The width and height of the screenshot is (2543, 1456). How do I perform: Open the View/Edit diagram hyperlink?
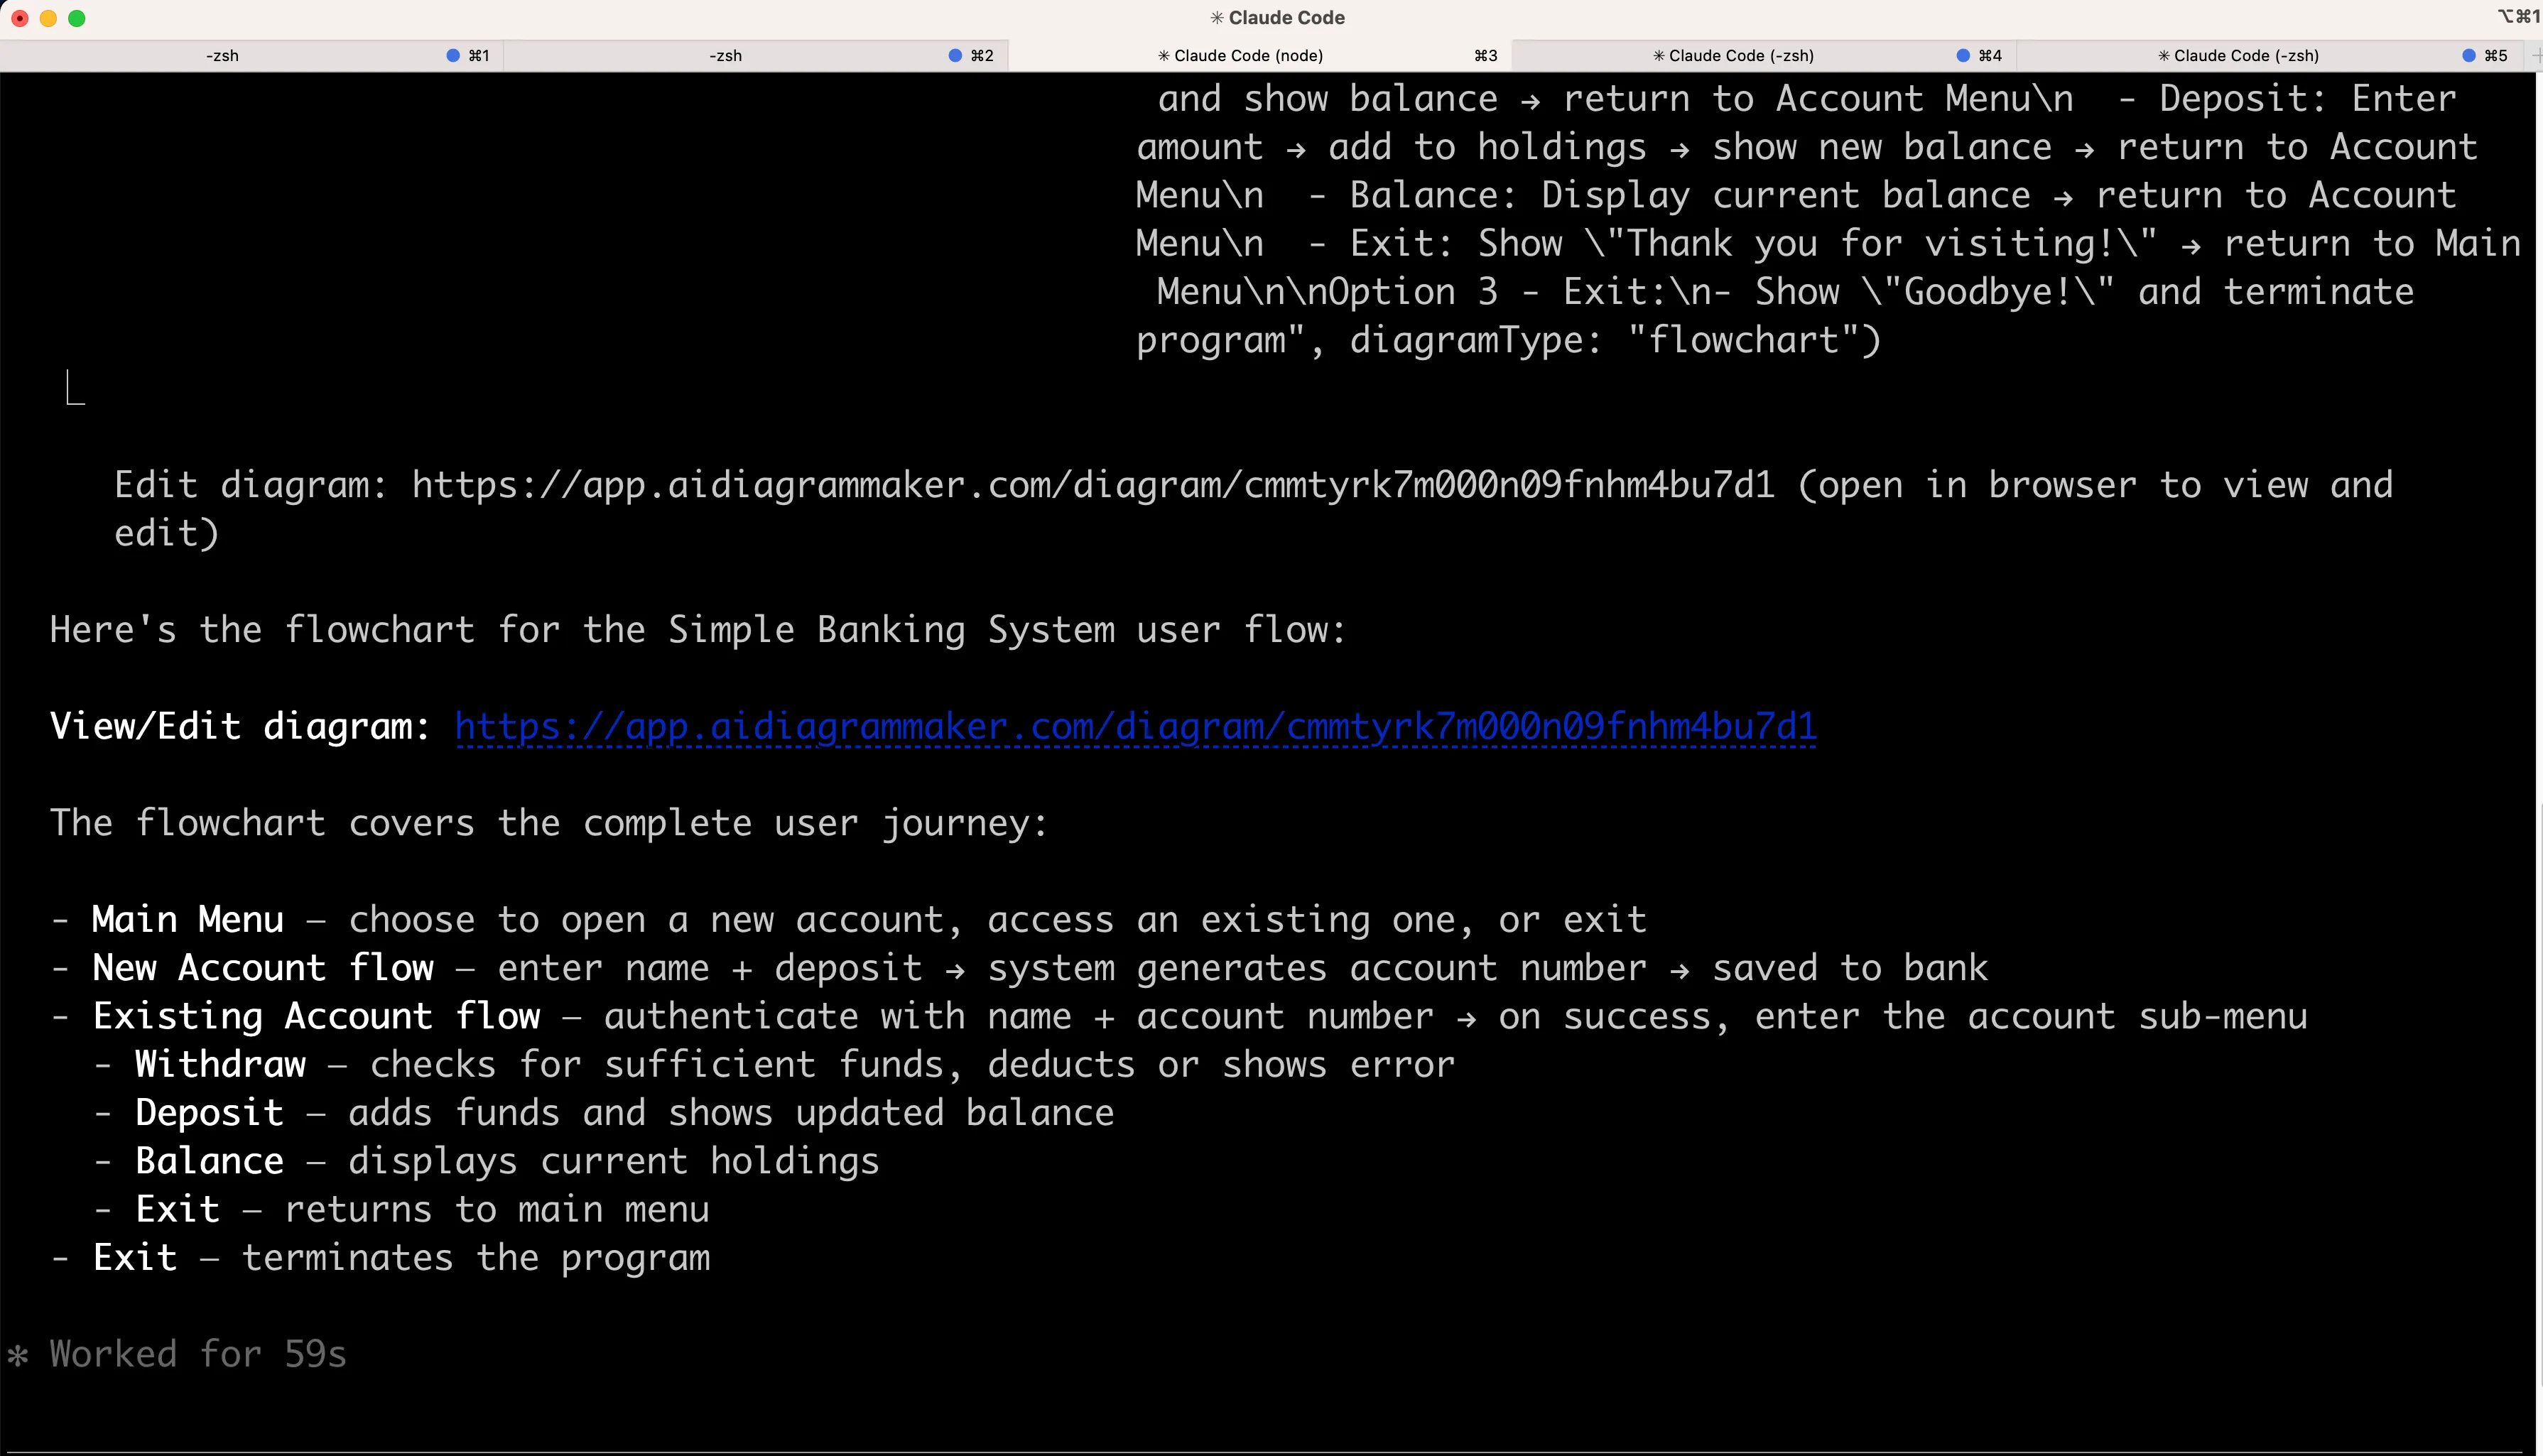click(x=1135, y=726)
